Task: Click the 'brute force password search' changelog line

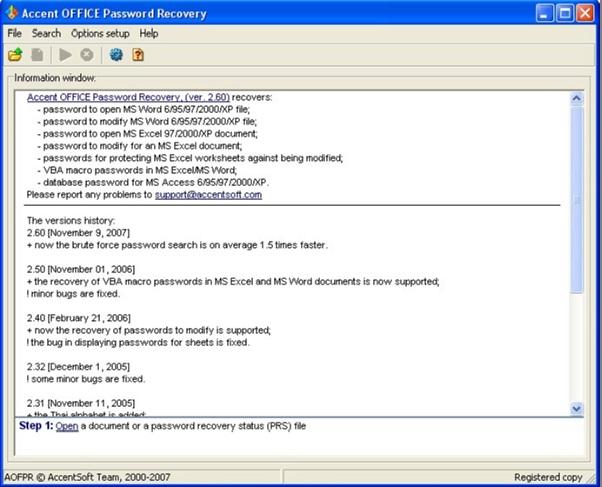Action: [x=177, y=245]
